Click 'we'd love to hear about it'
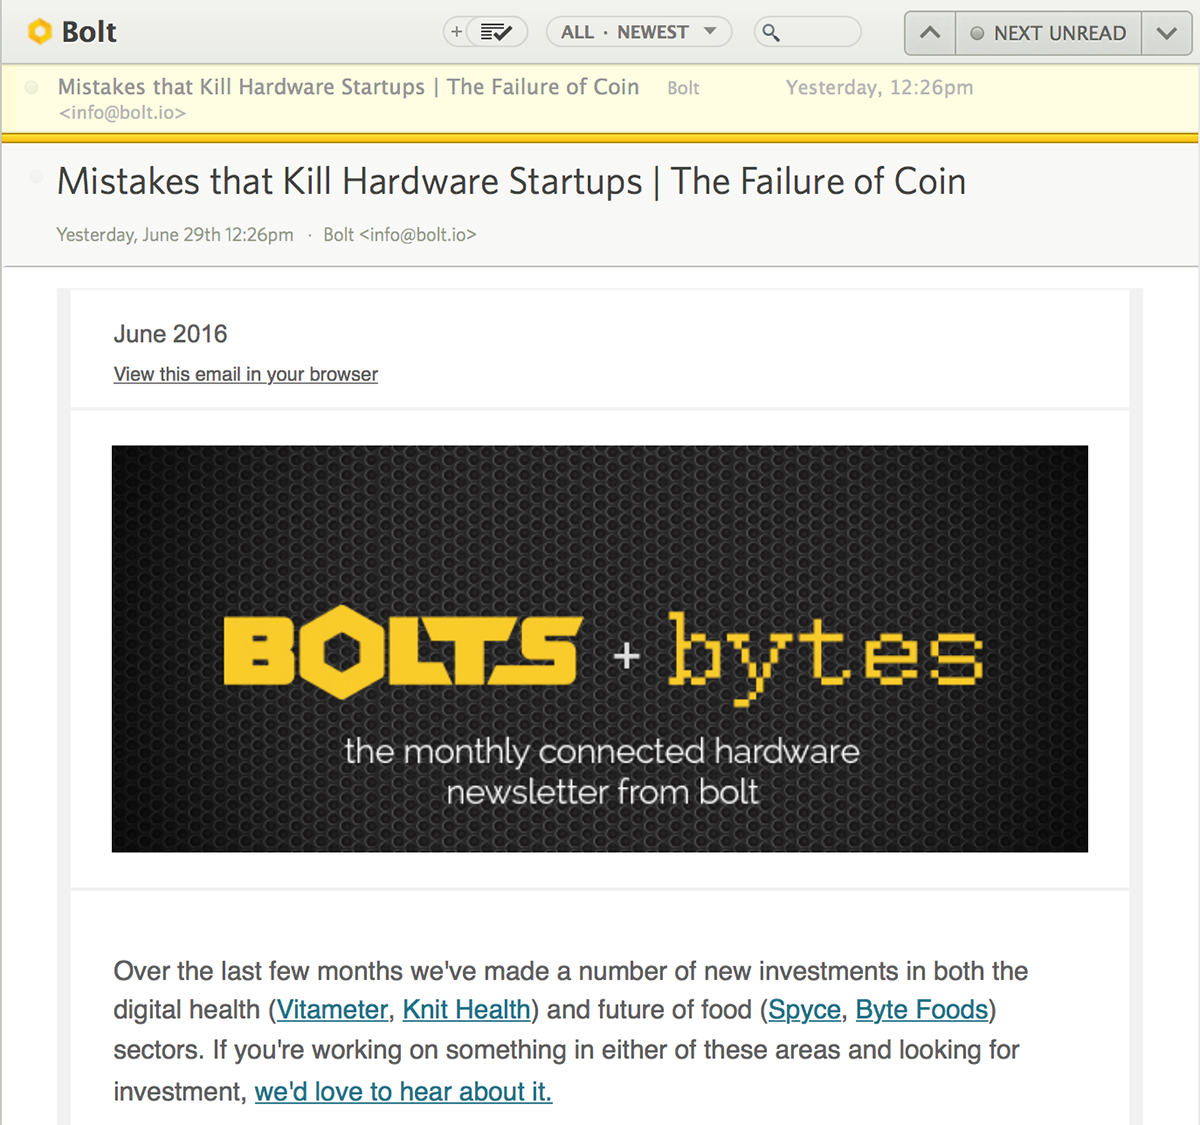The image size is (1200, 1125). point(403,1091)
